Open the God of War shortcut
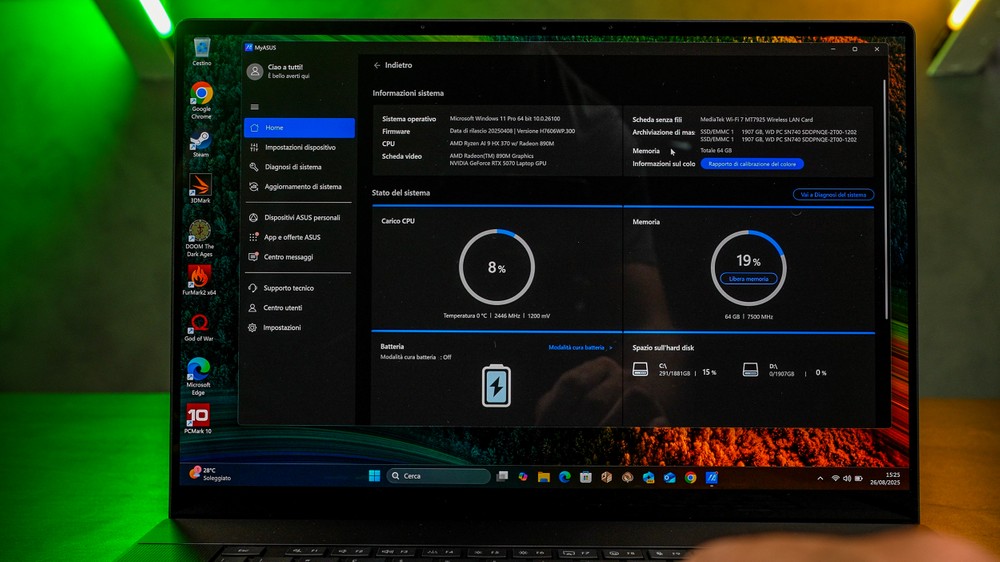This screenshot has width=1000, height=562. click(199, 327)
